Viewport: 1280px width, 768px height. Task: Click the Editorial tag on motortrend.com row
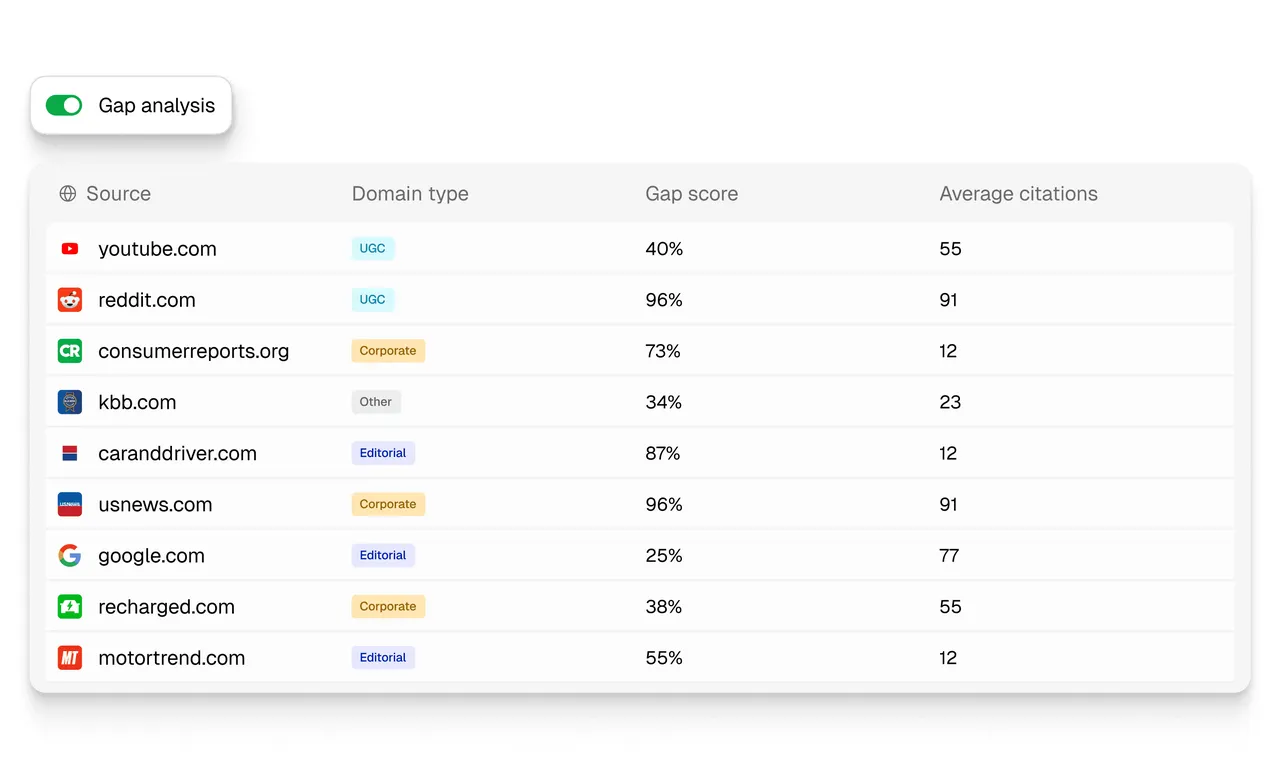click(383, 658)
